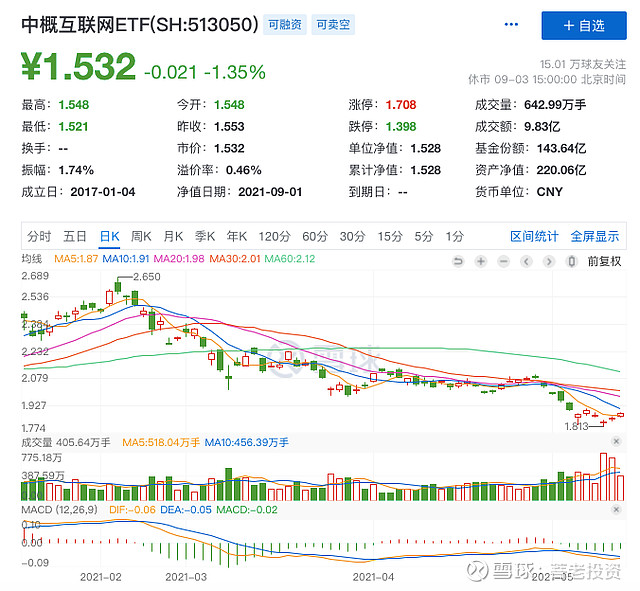The height and width of the screenshot is (591, 640).
Task: Open the three-dot more options menu
Action: 511,25
